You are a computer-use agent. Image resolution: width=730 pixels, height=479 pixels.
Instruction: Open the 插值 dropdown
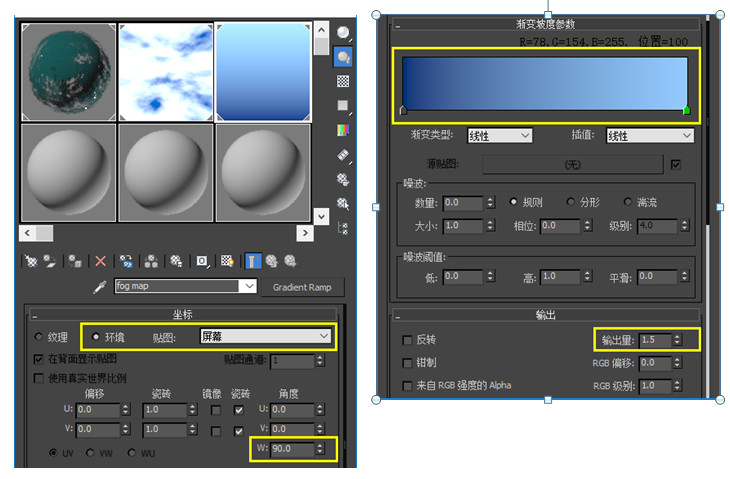point(649,135)
